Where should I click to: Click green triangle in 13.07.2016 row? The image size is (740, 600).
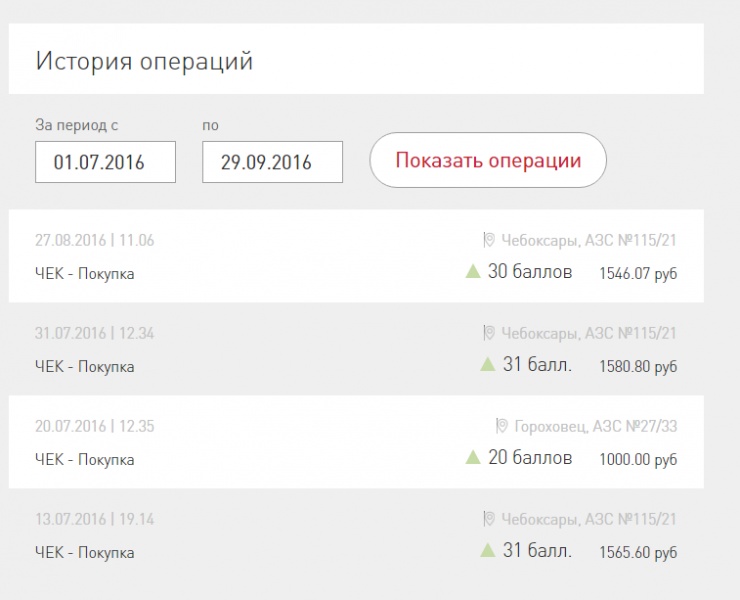coord(488,550)
